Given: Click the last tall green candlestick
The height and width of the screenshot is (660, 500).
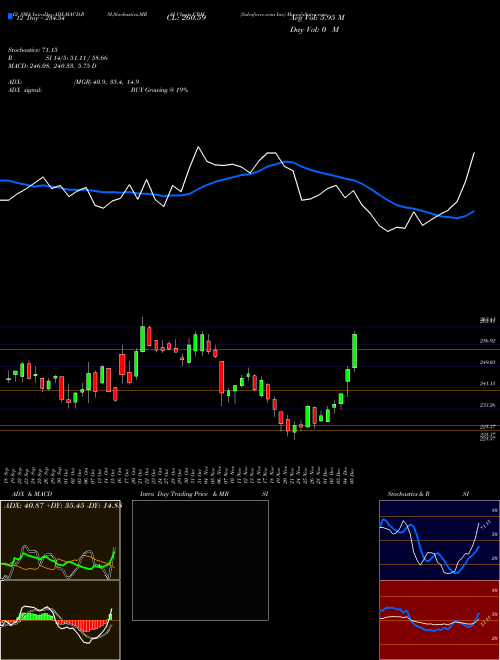Looking at the screenshot, I should coord(355,351).
